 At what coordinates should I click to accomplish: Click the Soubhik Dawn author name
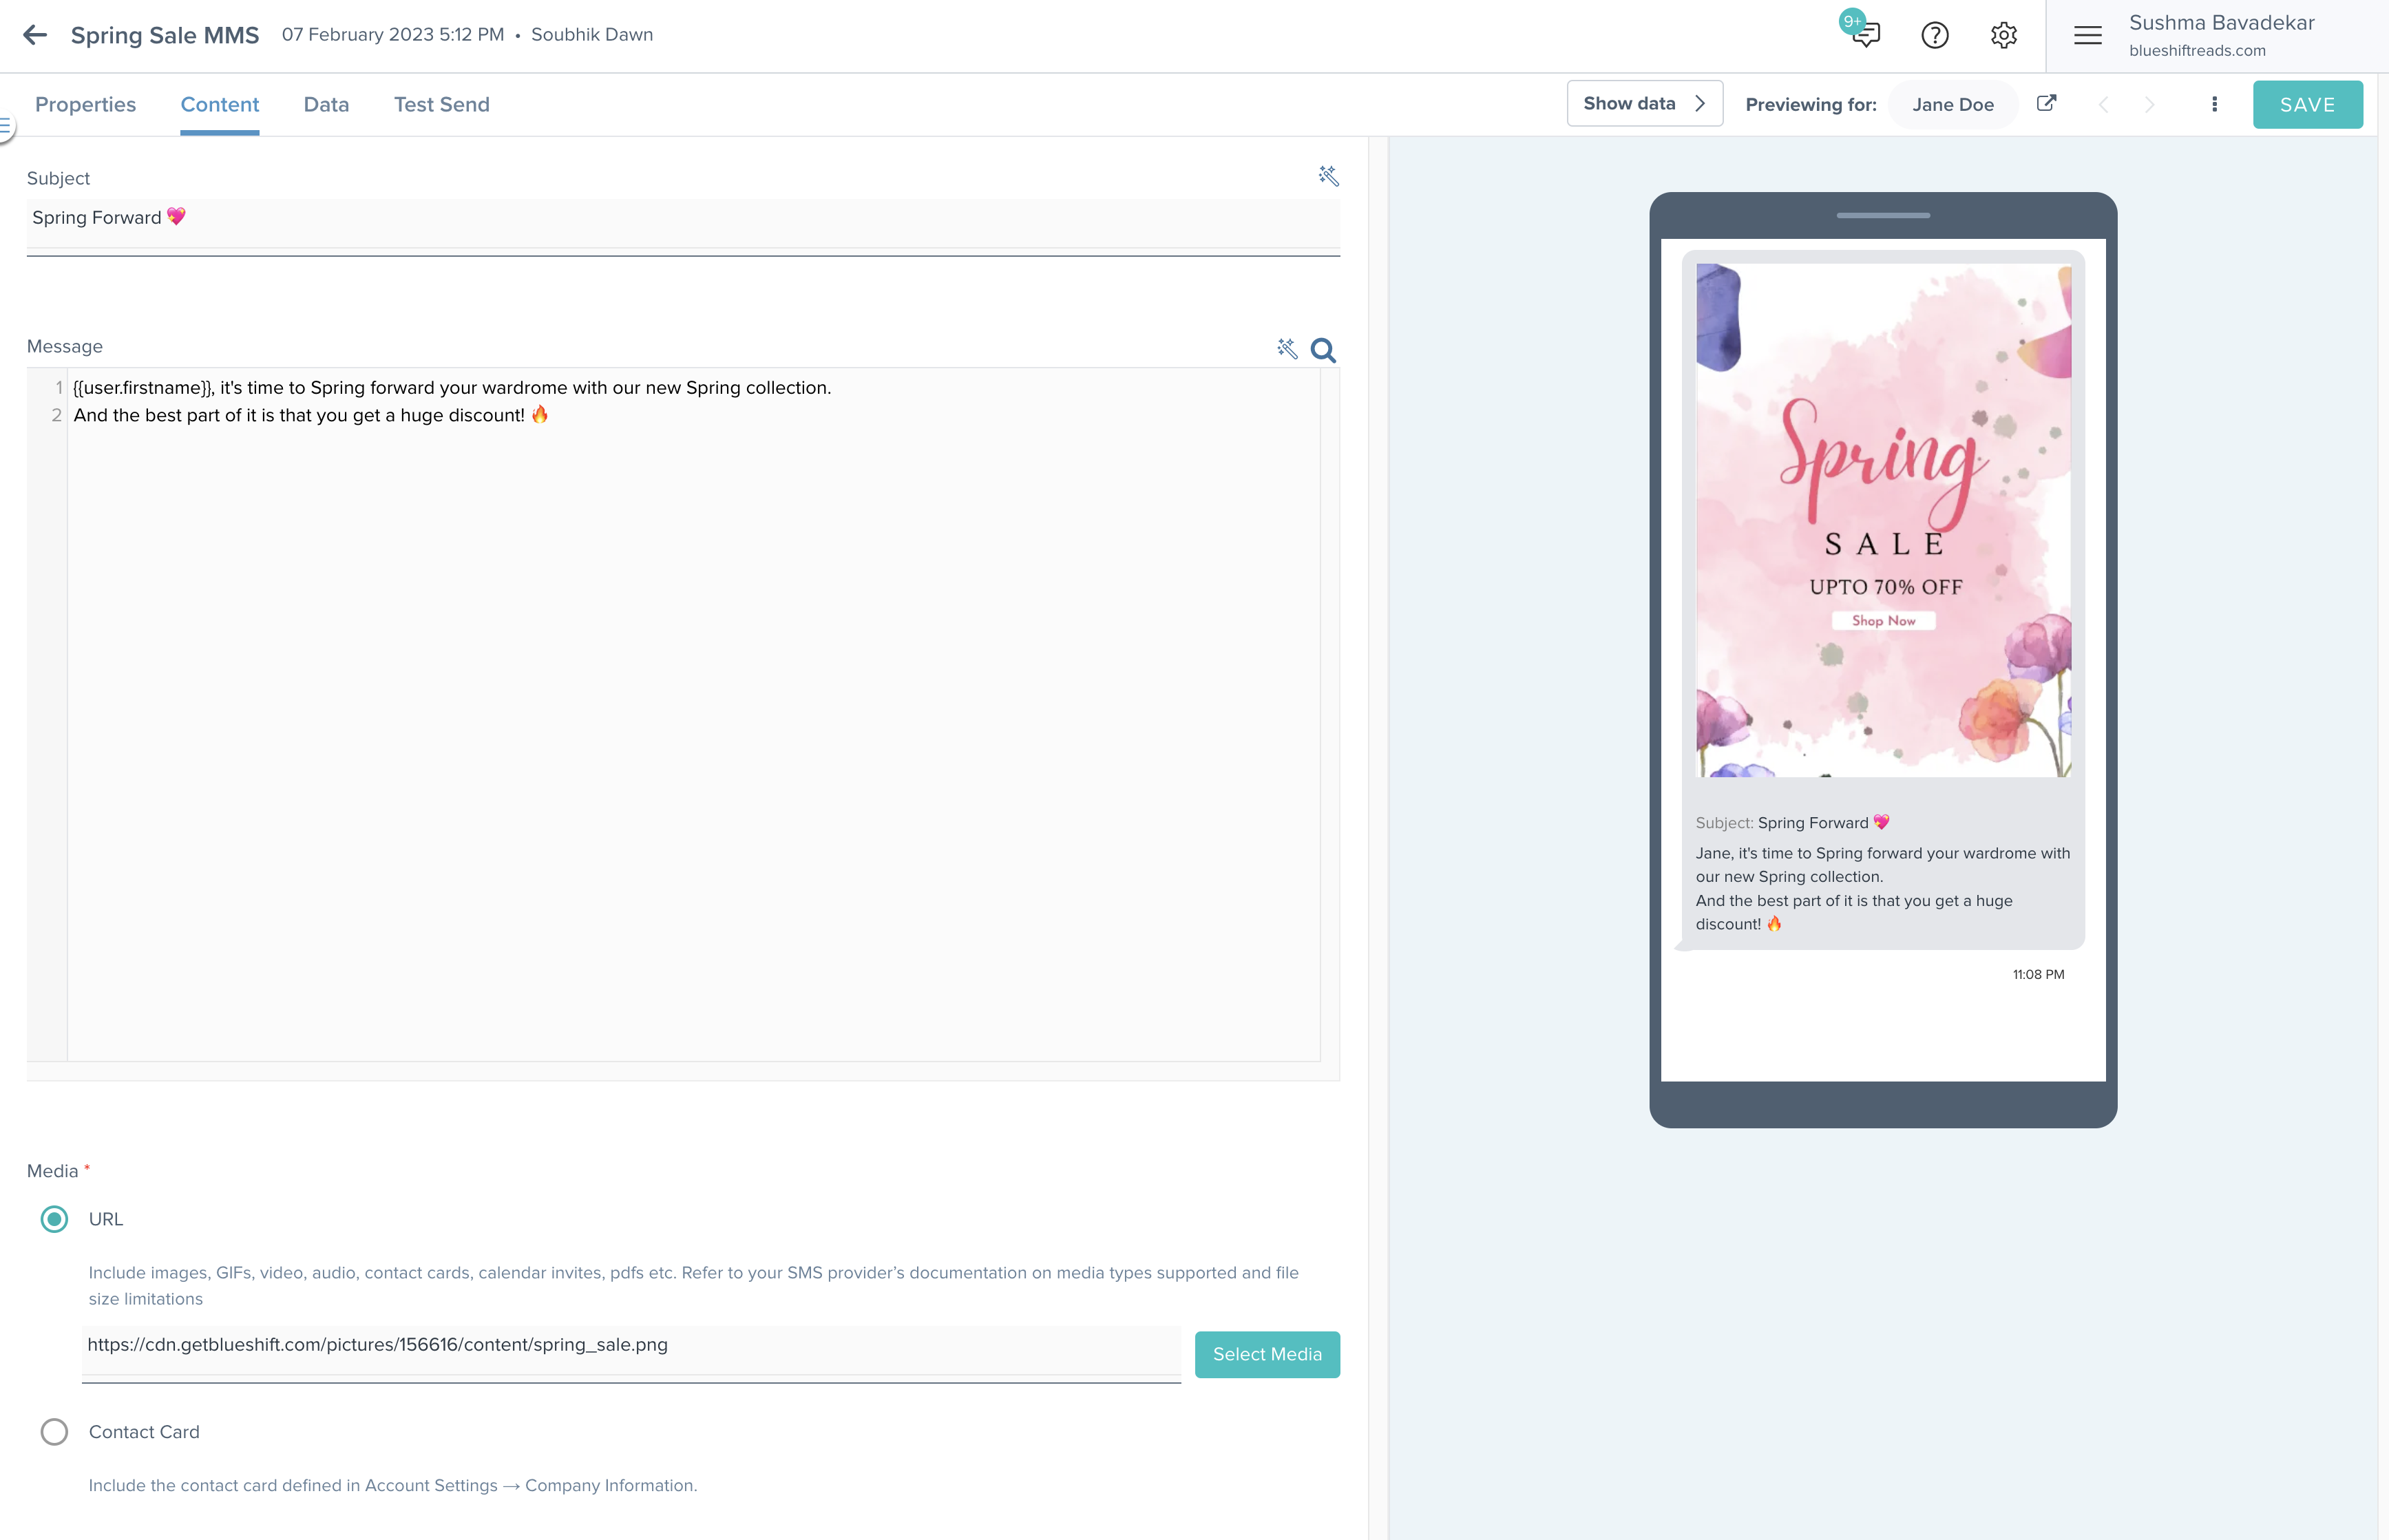tap(591, 34)
